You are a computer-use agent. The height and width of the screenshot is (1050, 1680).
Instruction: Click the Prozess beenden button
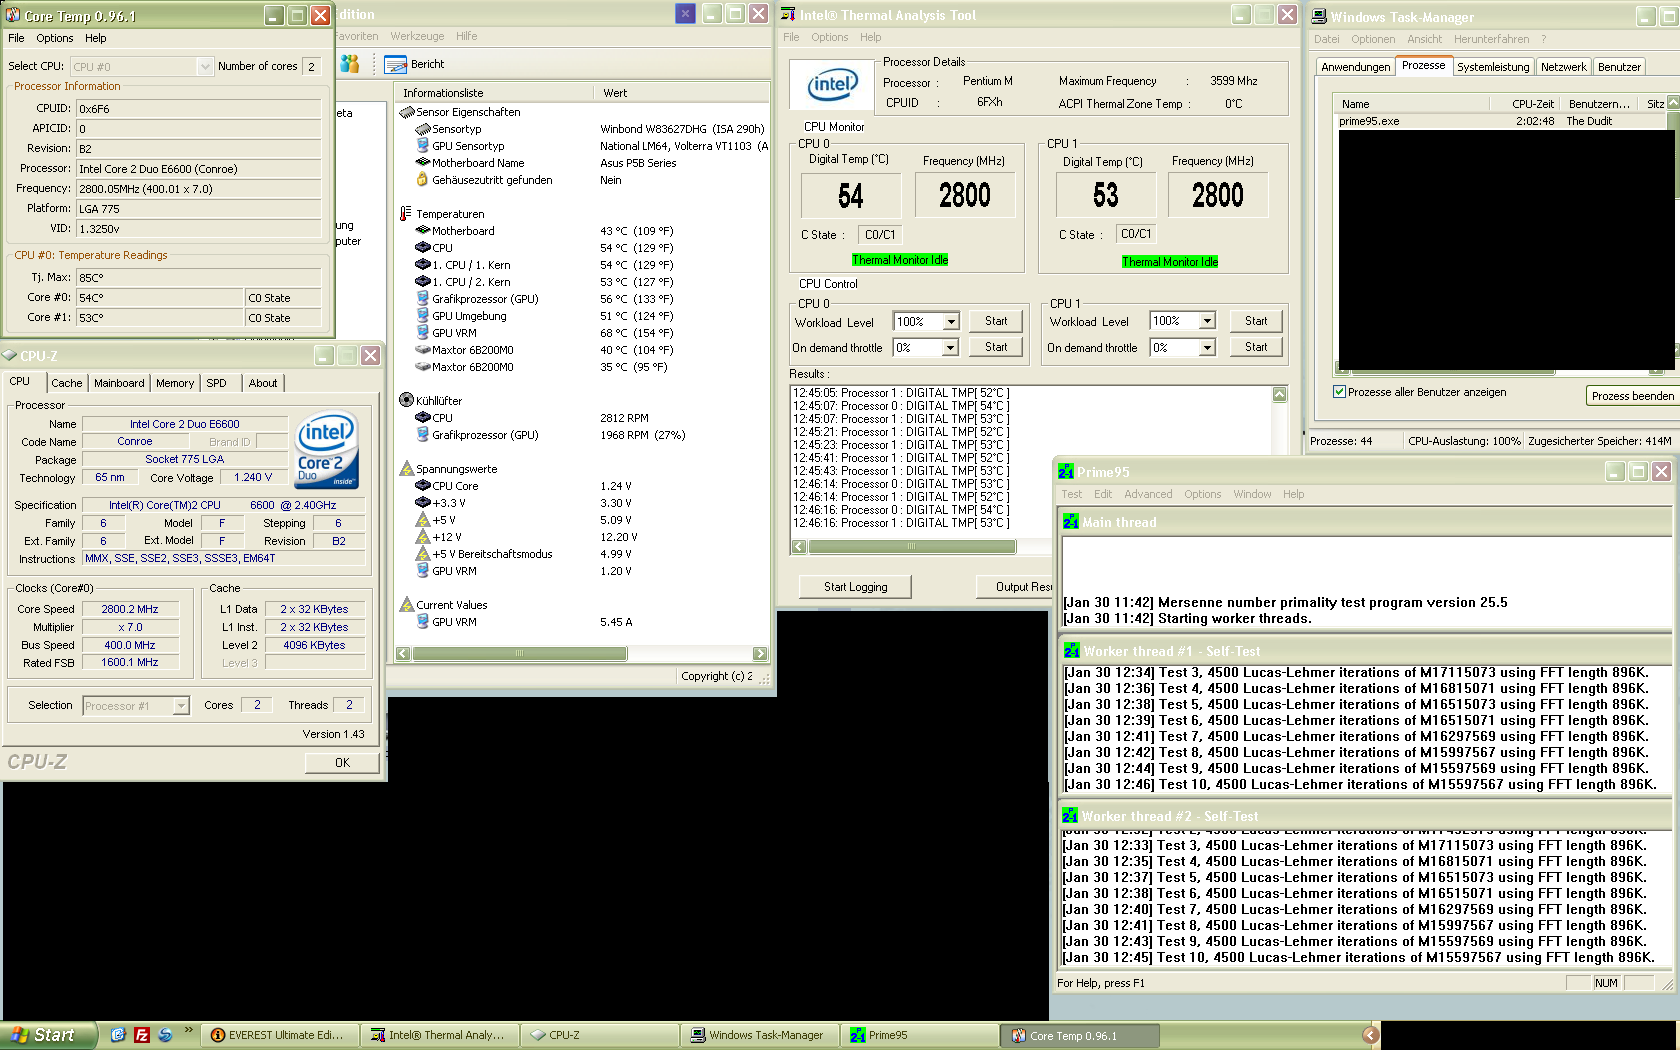point(1633,396)
